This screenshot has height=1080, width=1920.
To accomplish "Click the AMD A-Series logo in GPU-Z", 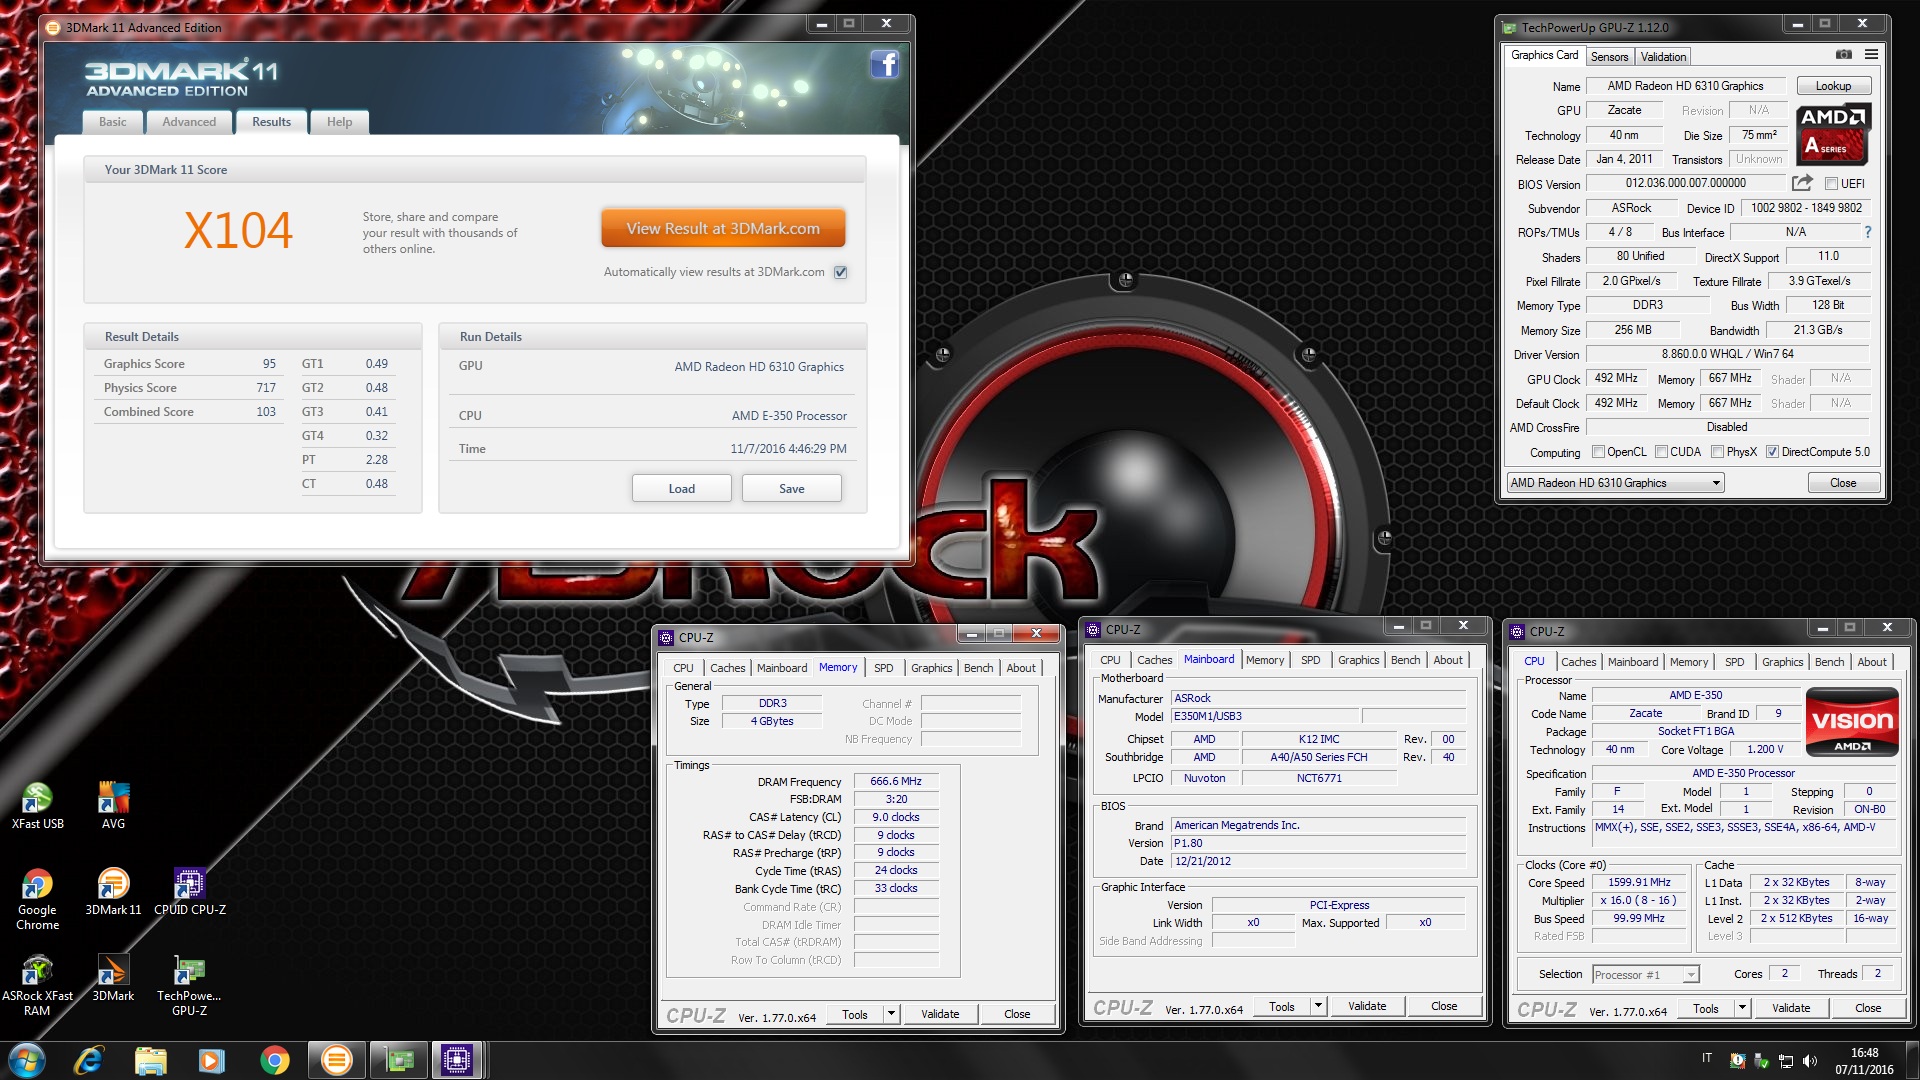I will [x=1833, y=134].
